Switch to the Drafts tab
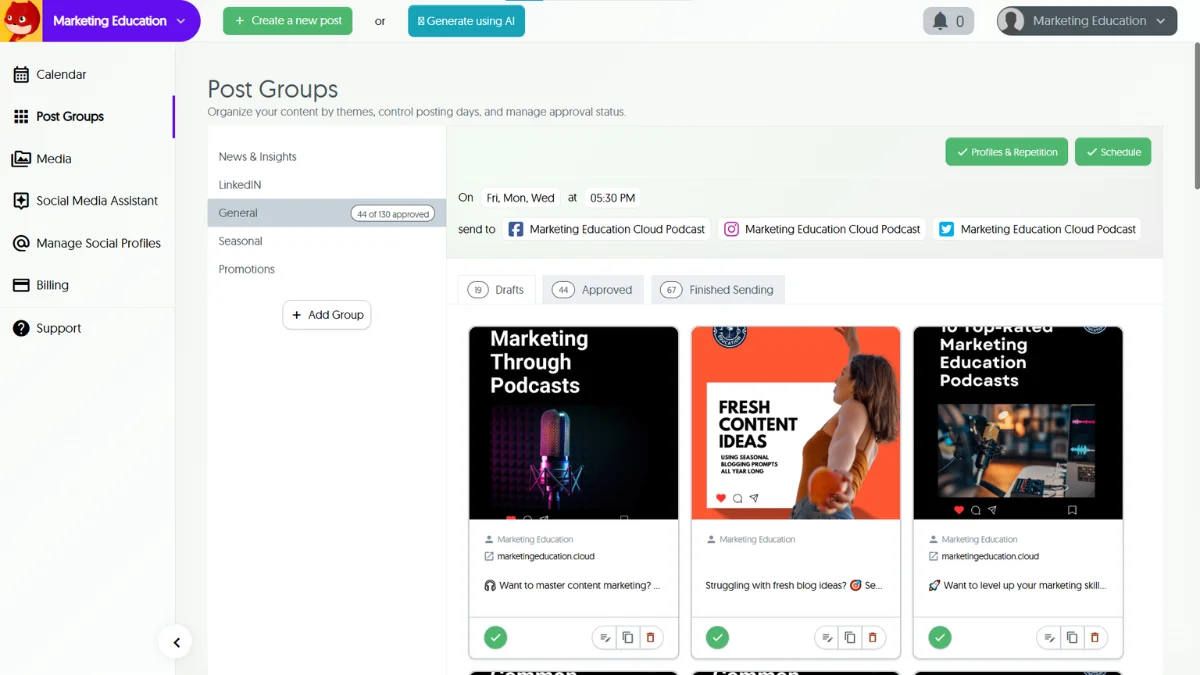 tap(497, 290)
